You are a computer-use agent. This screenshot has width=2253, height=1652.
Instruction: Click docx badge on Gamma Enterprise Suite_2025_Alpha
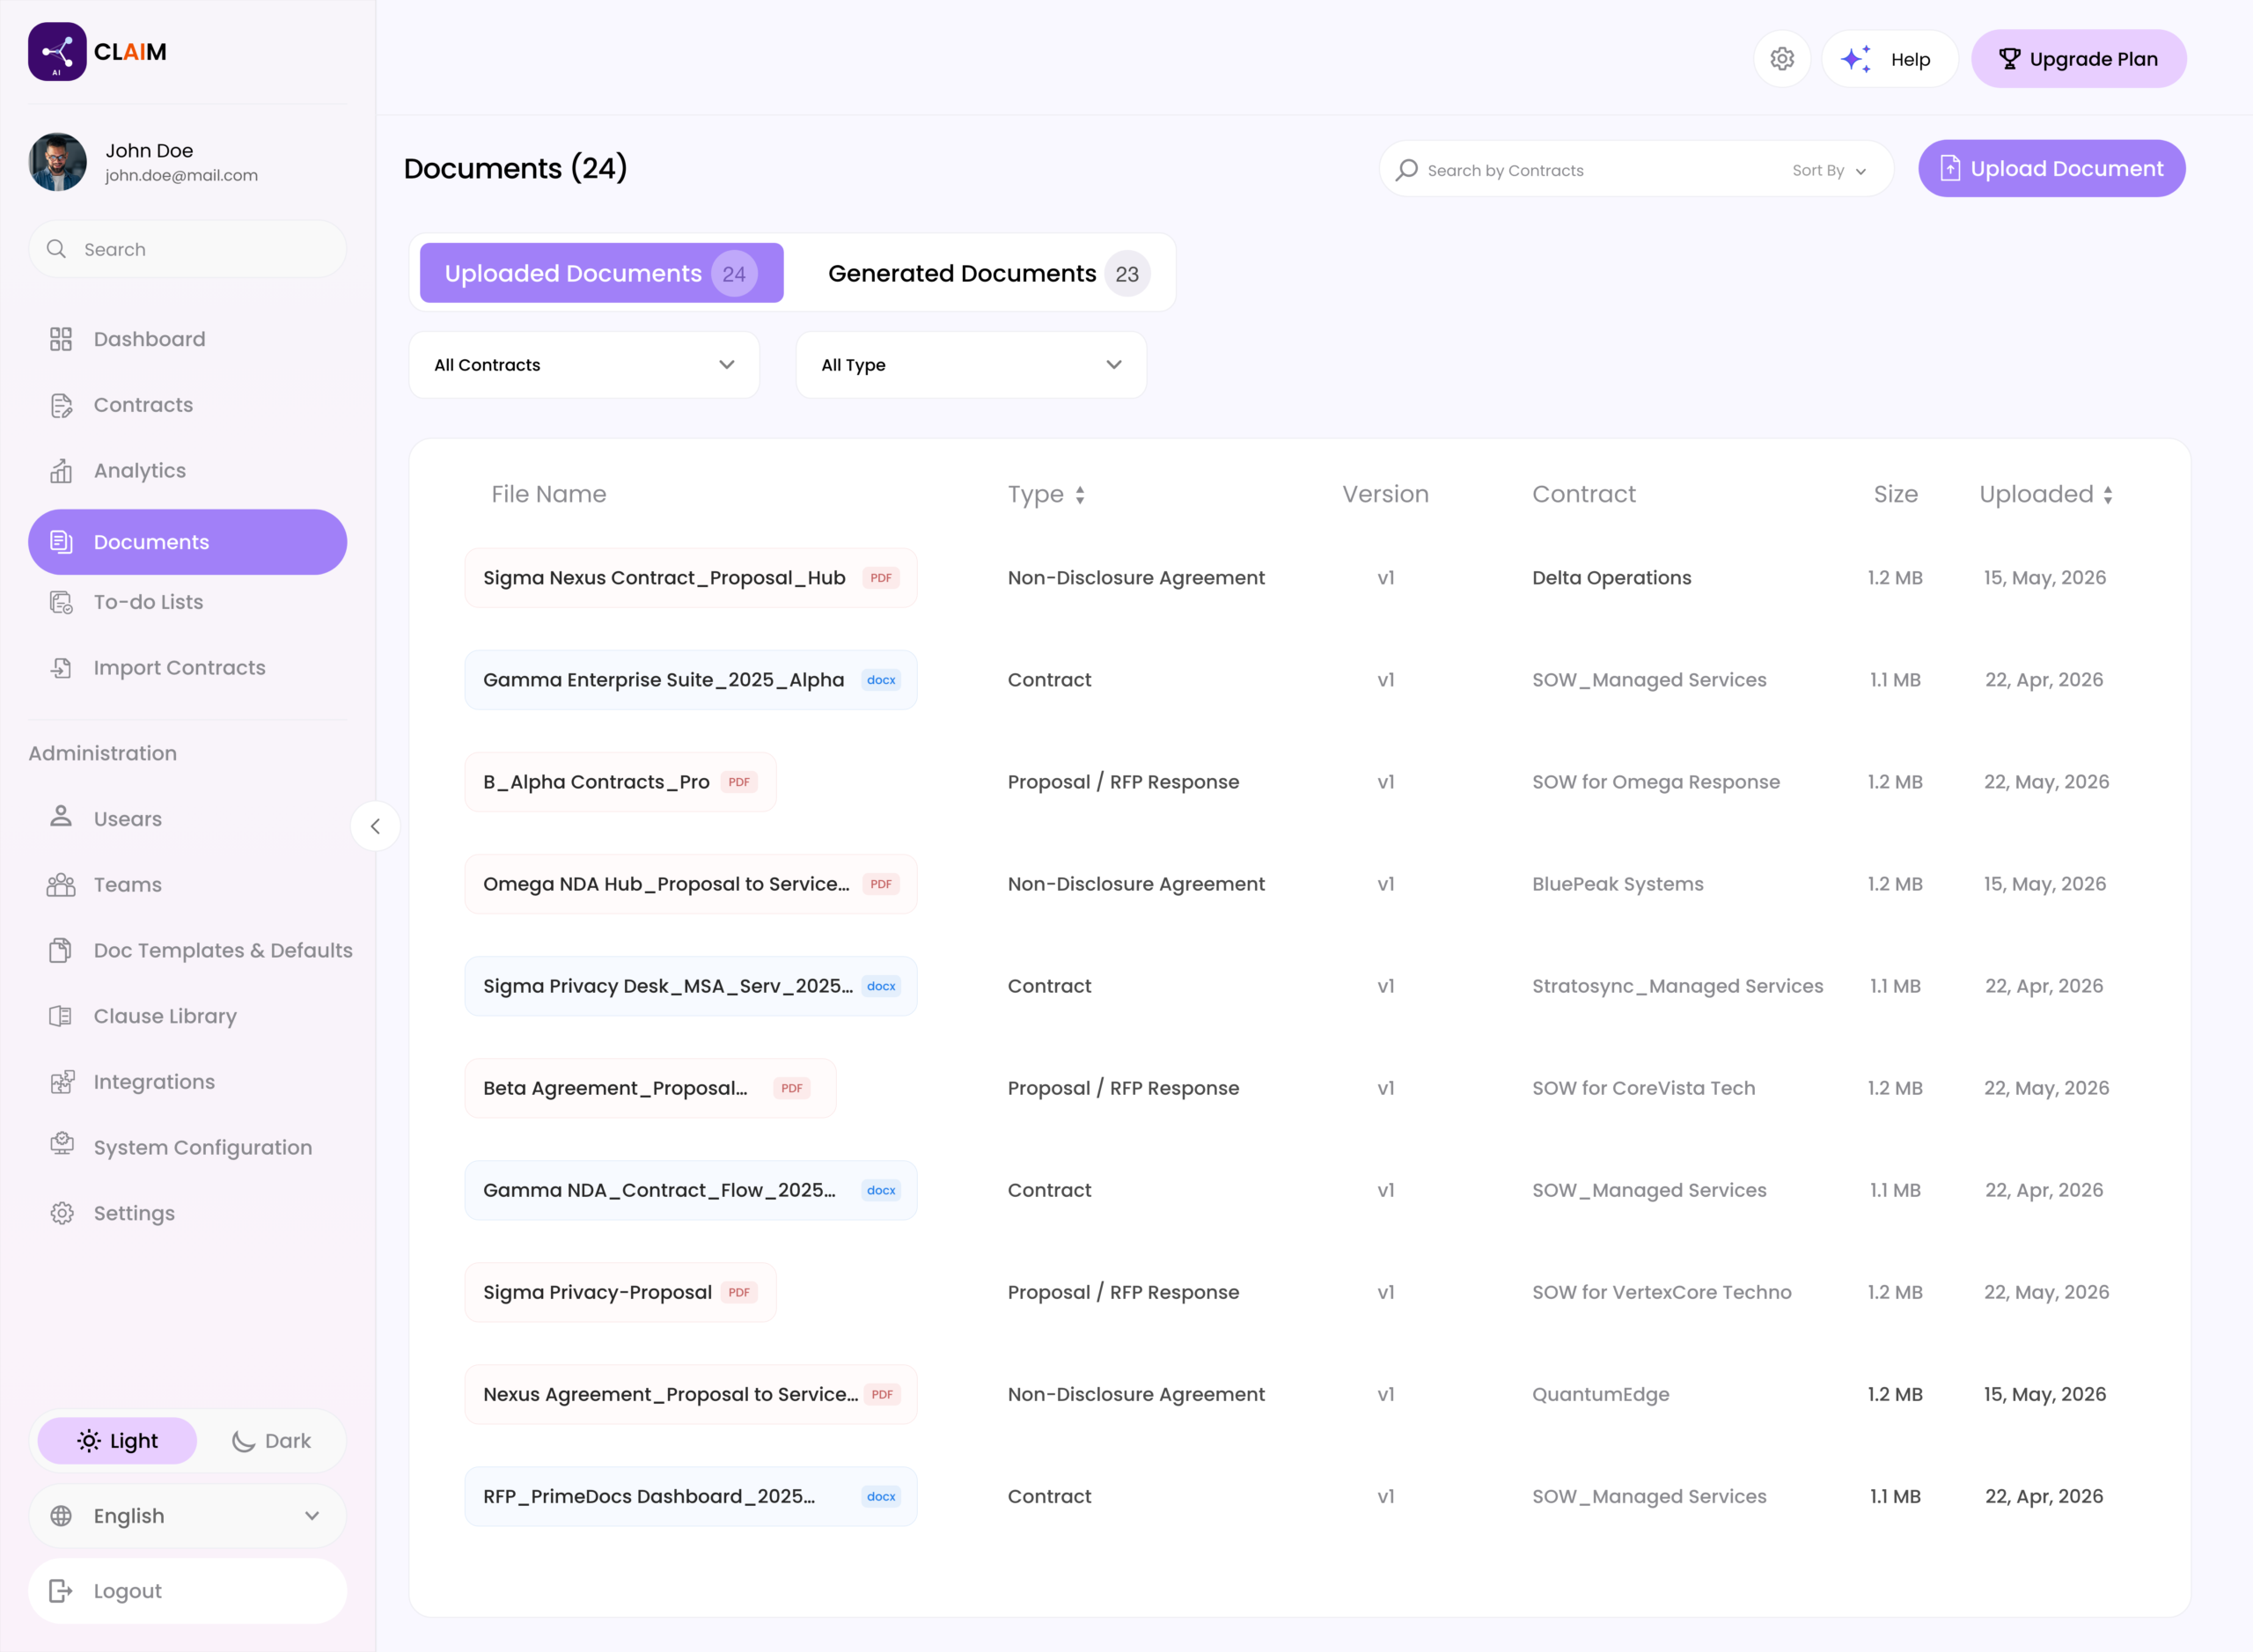(x=881, y=680)
